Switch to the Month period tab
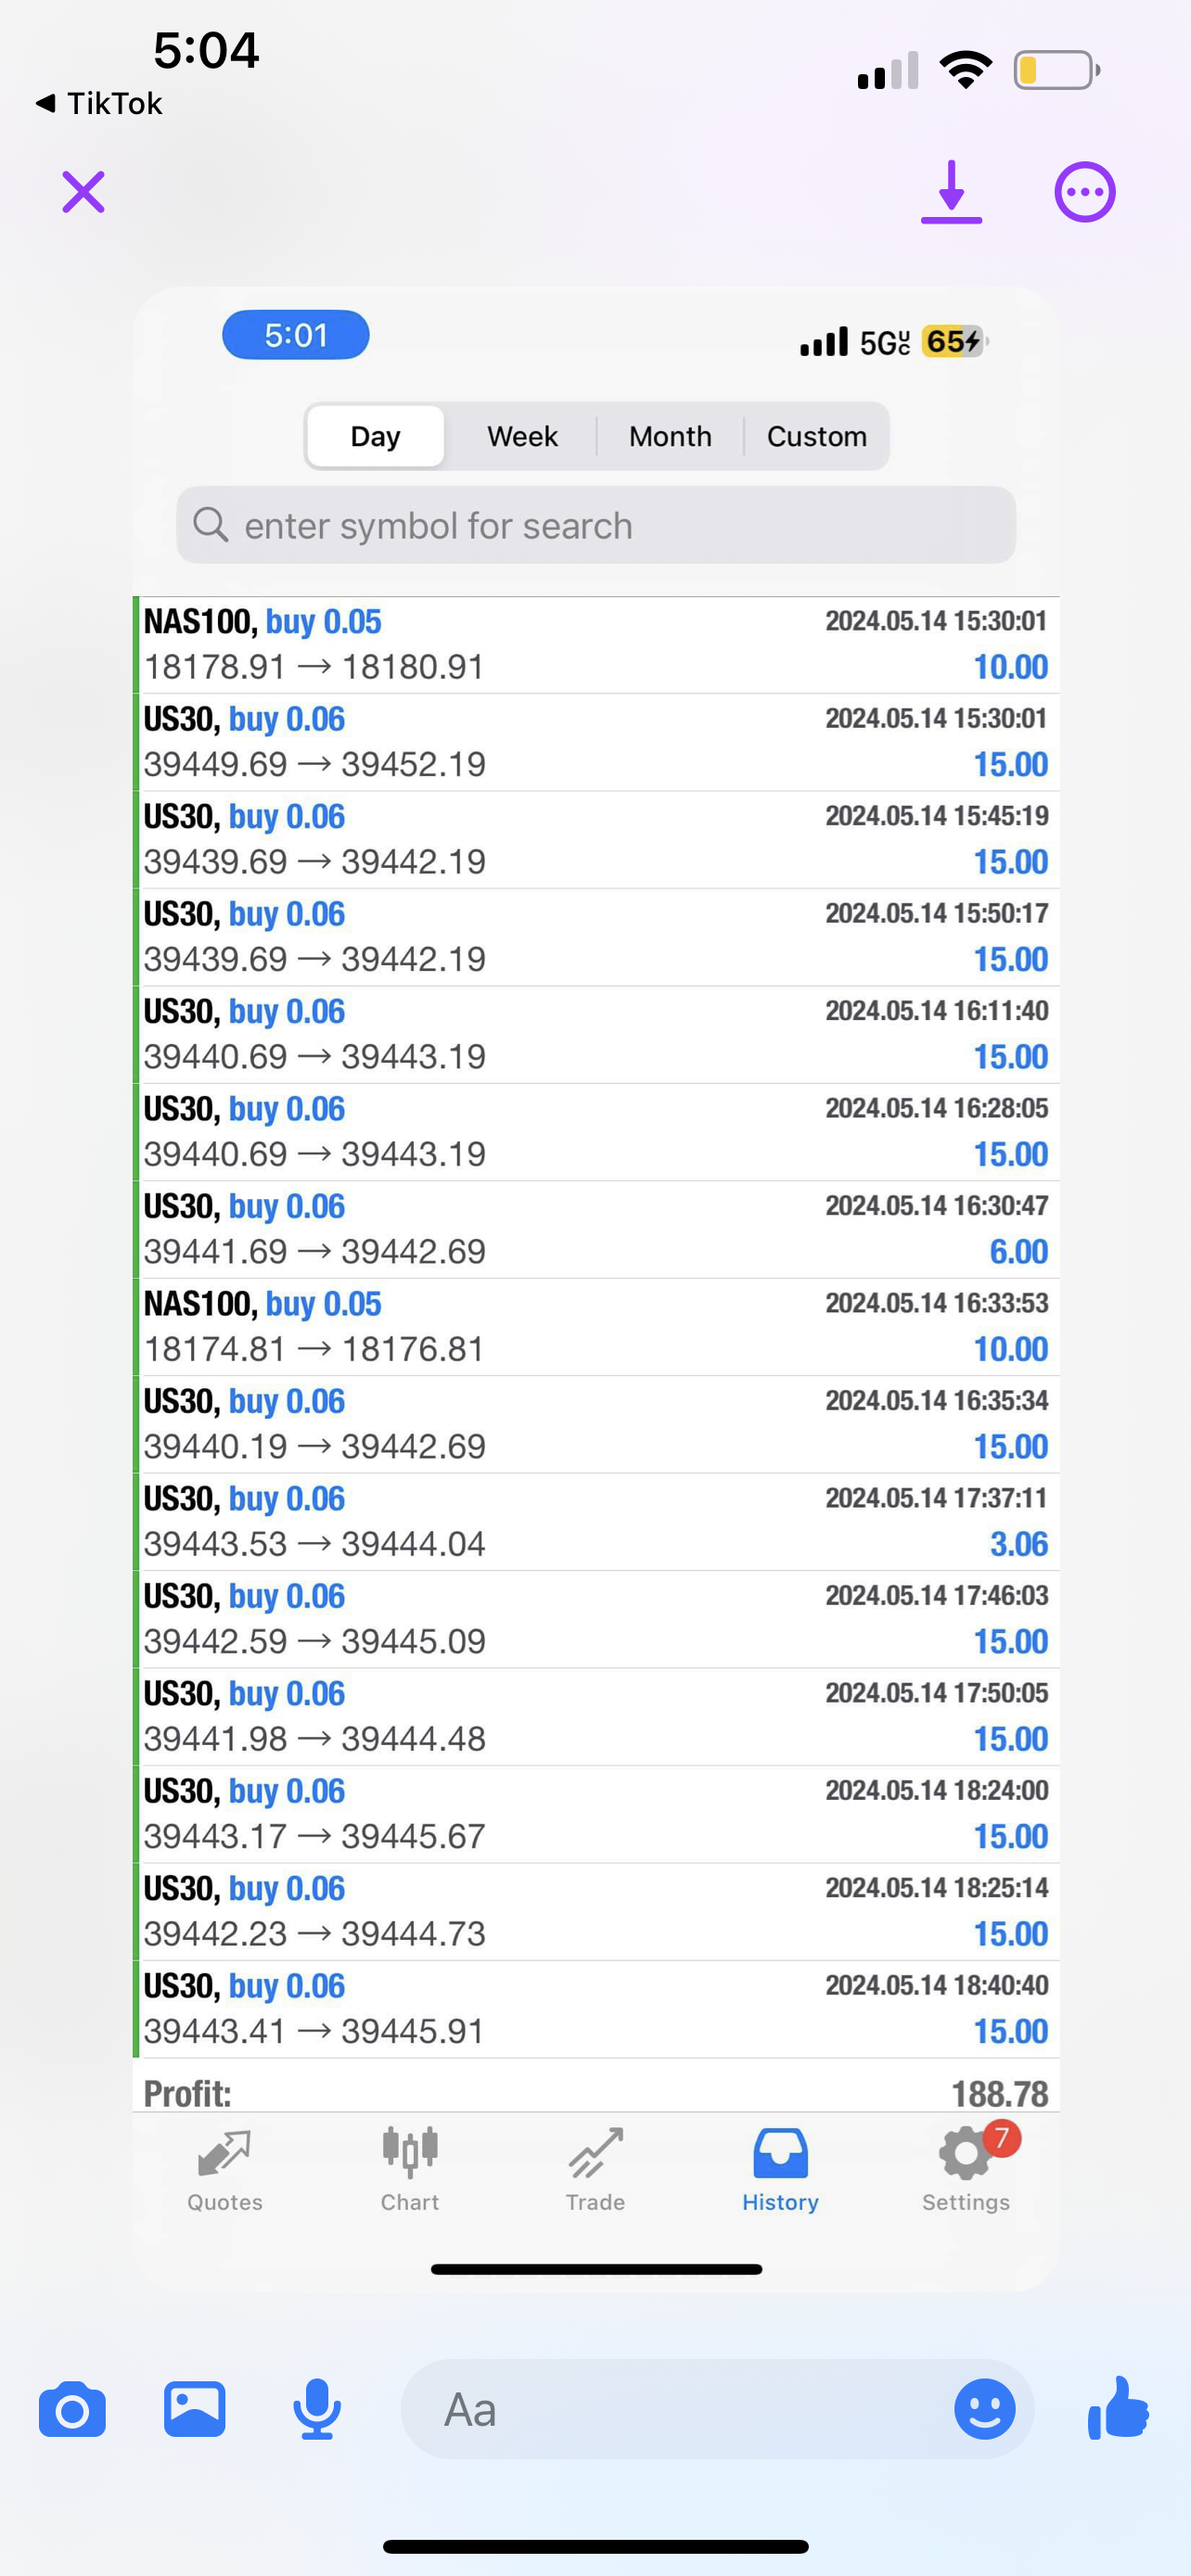Screen dimensions: 1191x2576 coord(670,436)
